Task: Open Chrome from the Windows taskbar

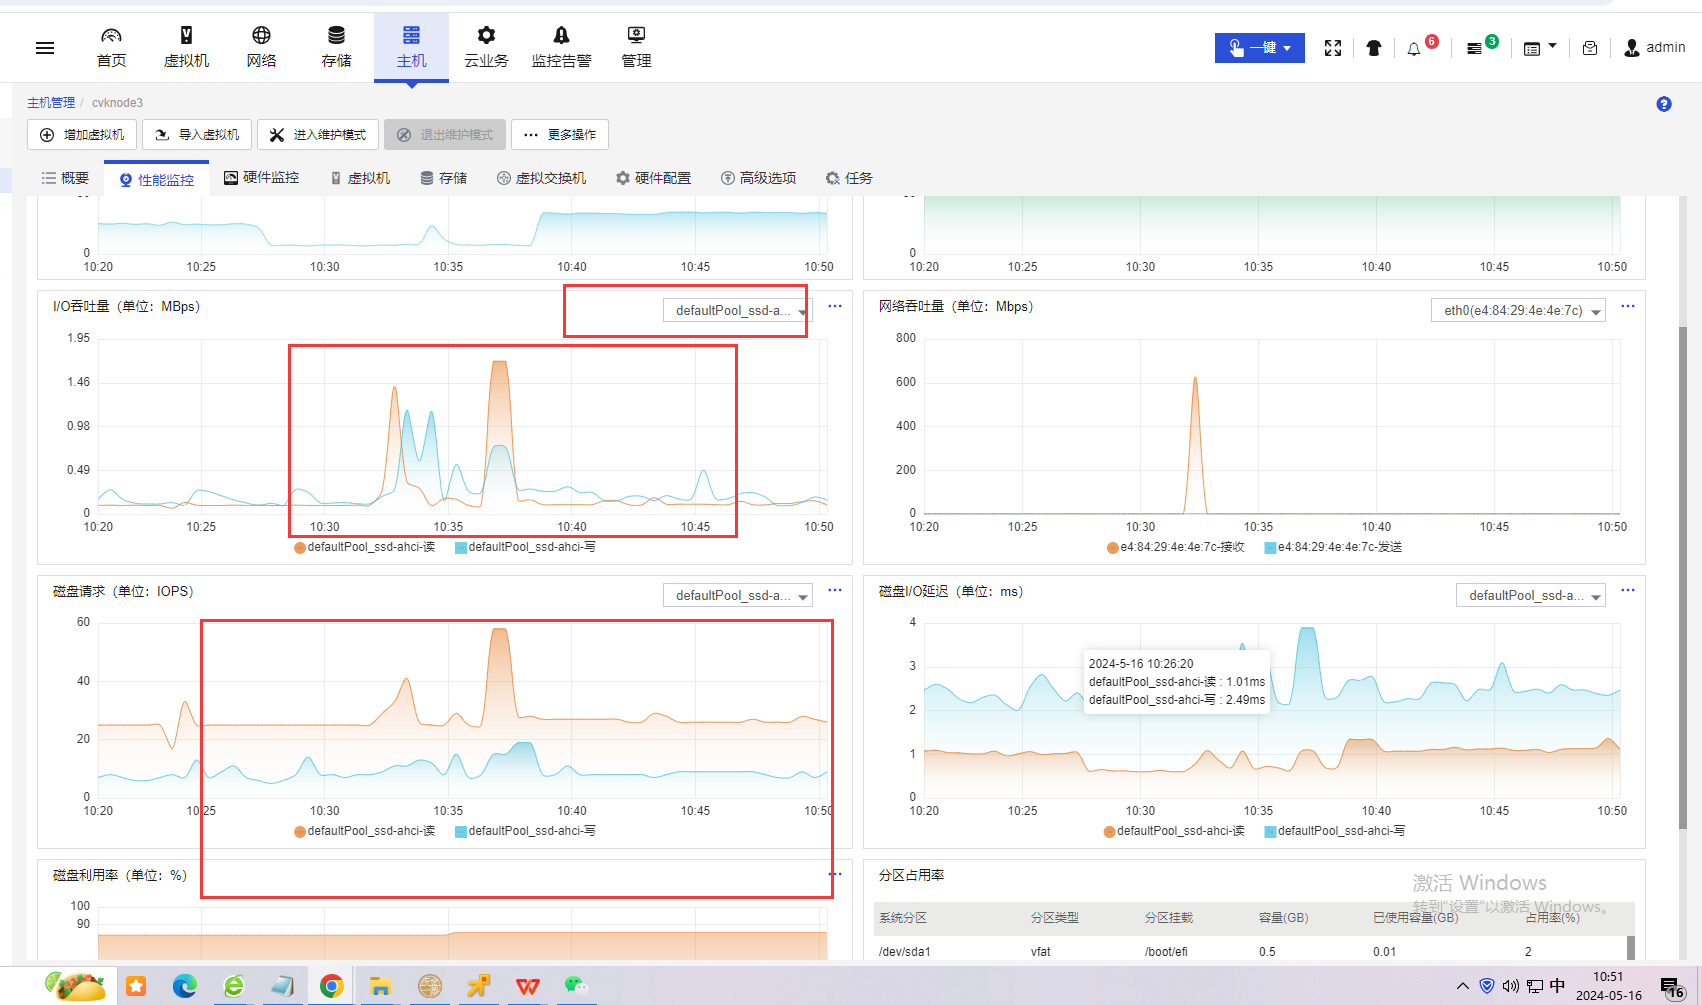Action: click(331, 986)
